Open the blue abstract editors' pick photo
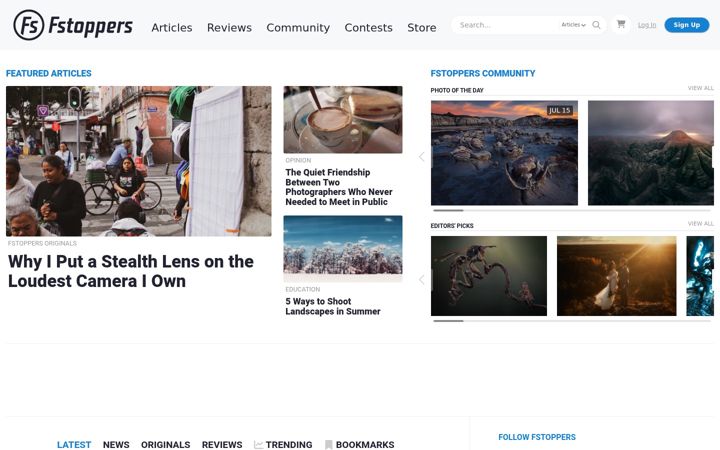 pos(700,276)
